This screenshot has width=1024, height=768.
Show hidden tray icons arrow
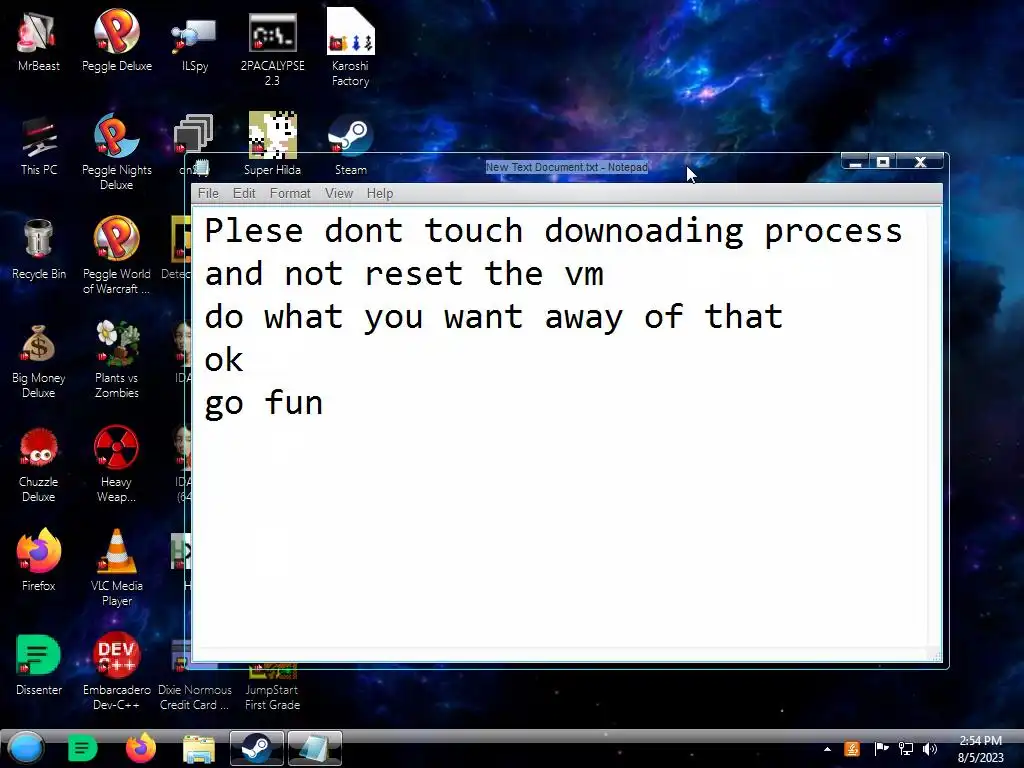click(x=827, y=749)
